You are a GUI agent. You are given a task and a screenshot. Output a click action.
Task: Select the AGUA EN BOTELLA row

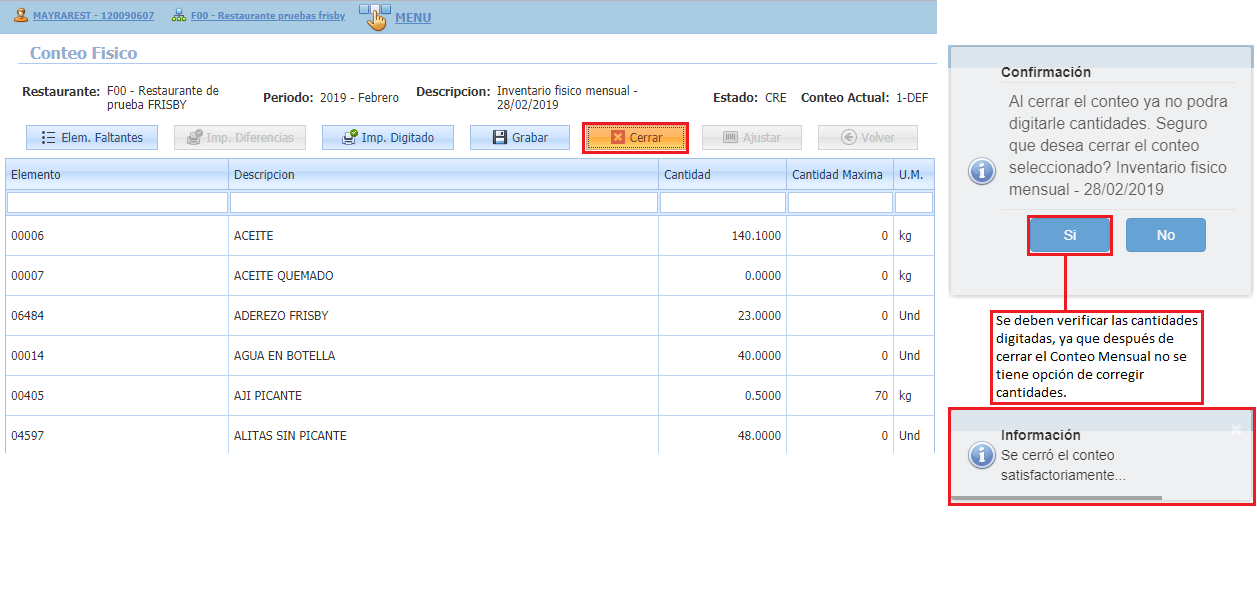coord(470,356)
